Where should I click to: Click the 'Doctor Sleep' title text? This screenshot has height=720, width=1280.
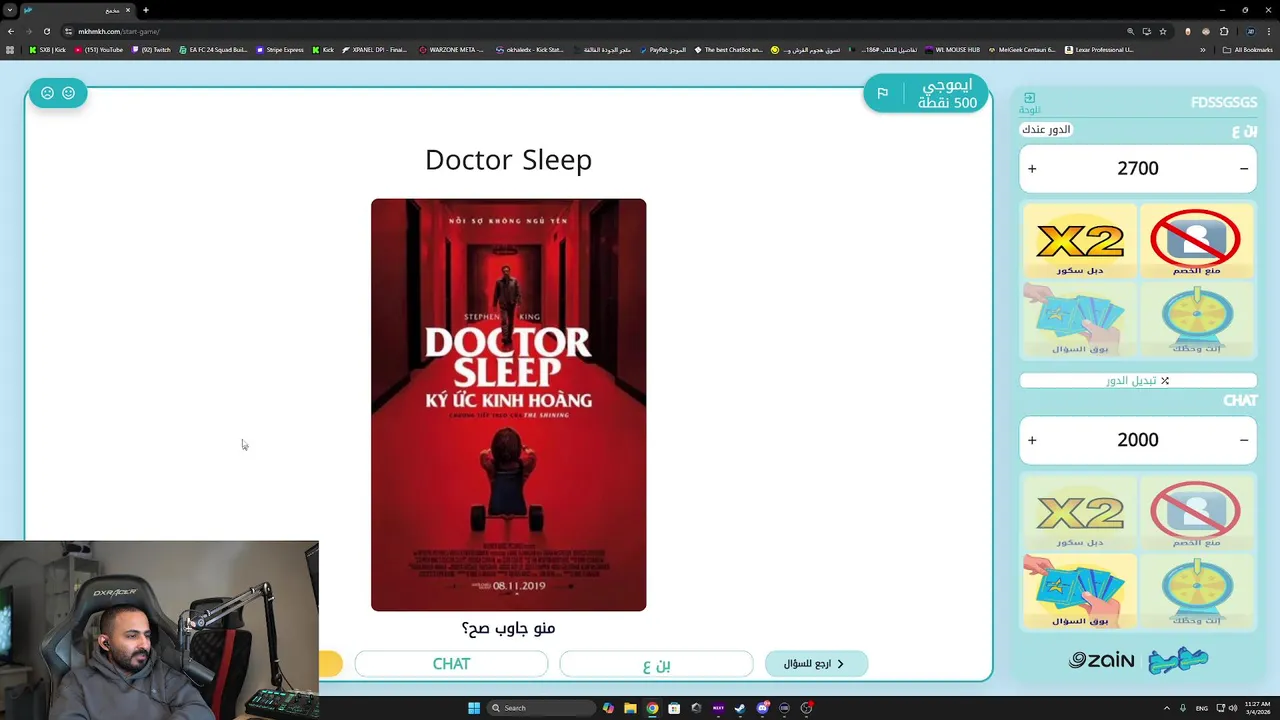[508, 160]
